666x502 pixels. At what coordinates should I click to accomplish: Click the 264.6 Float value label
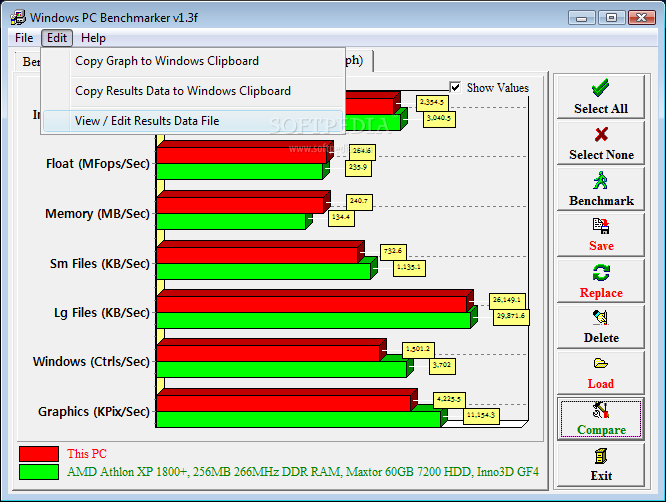[362, 151]
